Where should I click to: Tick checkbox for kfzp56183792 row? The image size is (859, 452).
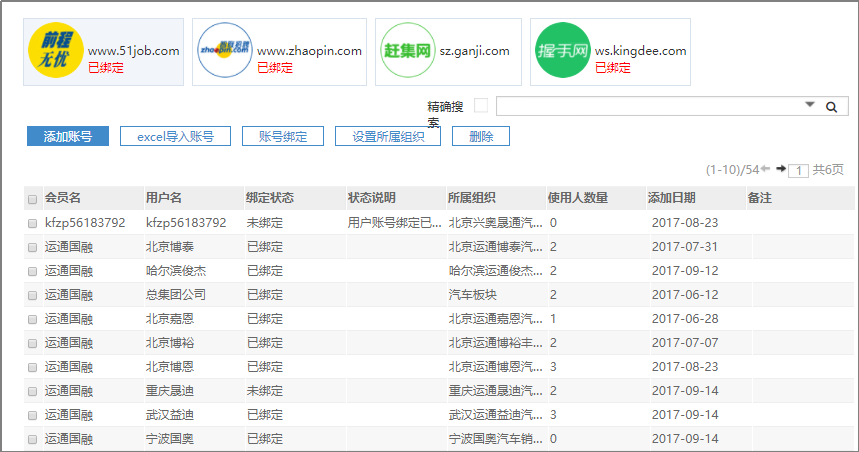pos(33,223)
